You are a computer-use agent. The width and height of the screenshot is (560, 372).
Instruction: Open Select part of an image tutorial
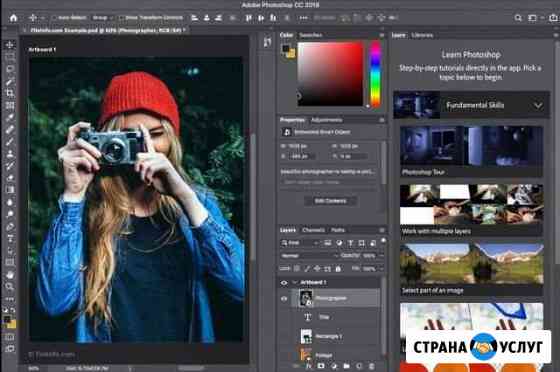(471, 270)
